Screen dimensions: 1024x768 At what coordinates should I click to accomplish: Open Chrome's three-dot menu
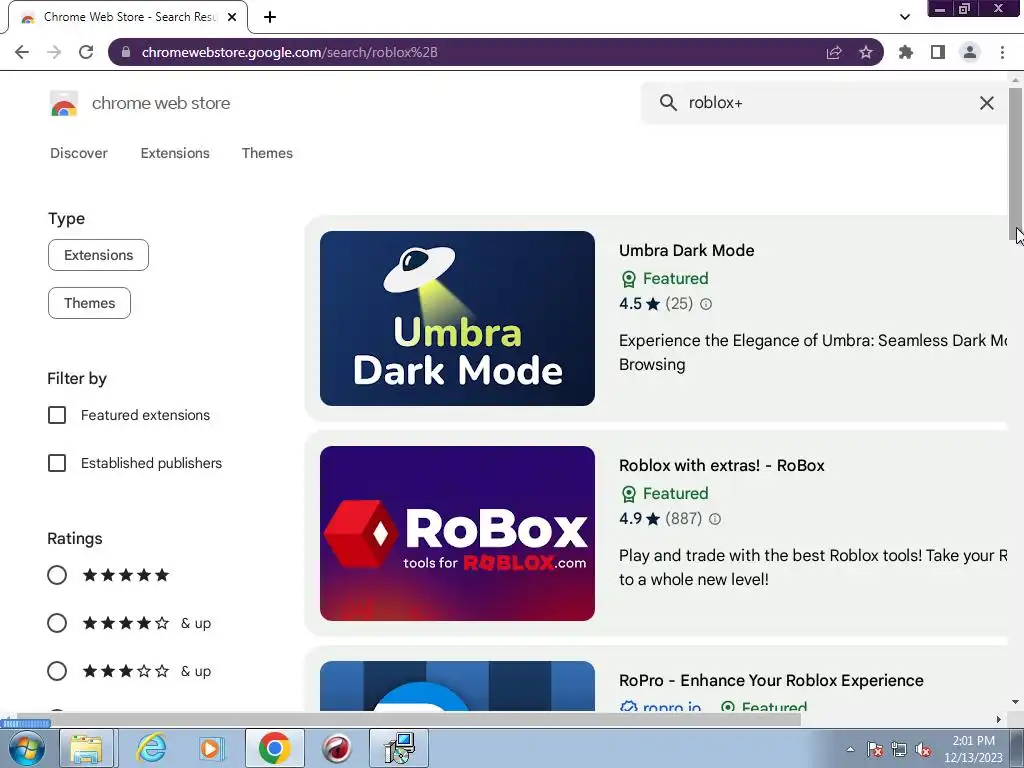point(1002,52)
